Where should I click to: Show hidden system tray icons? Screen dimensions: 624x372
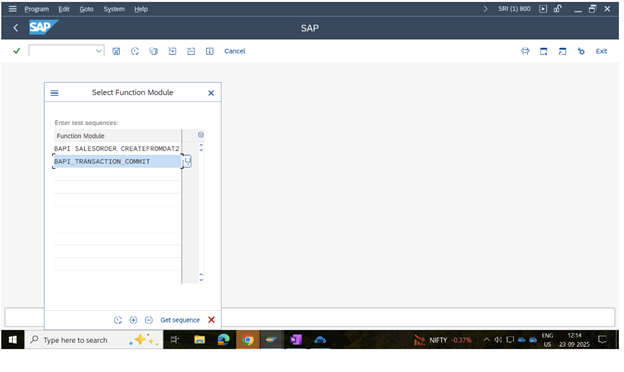click(486, 340)
